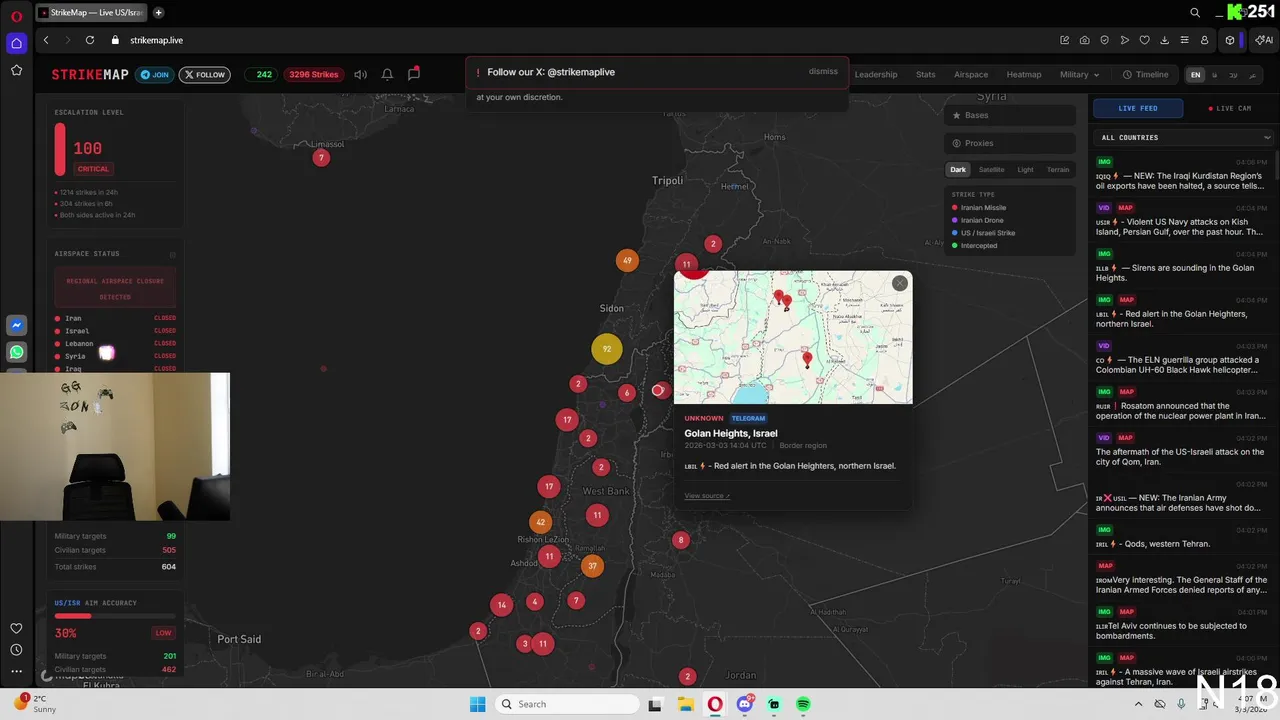Select Satellite map style
Viewport: 1280px width, 720px height.
[x=991, y=170]
